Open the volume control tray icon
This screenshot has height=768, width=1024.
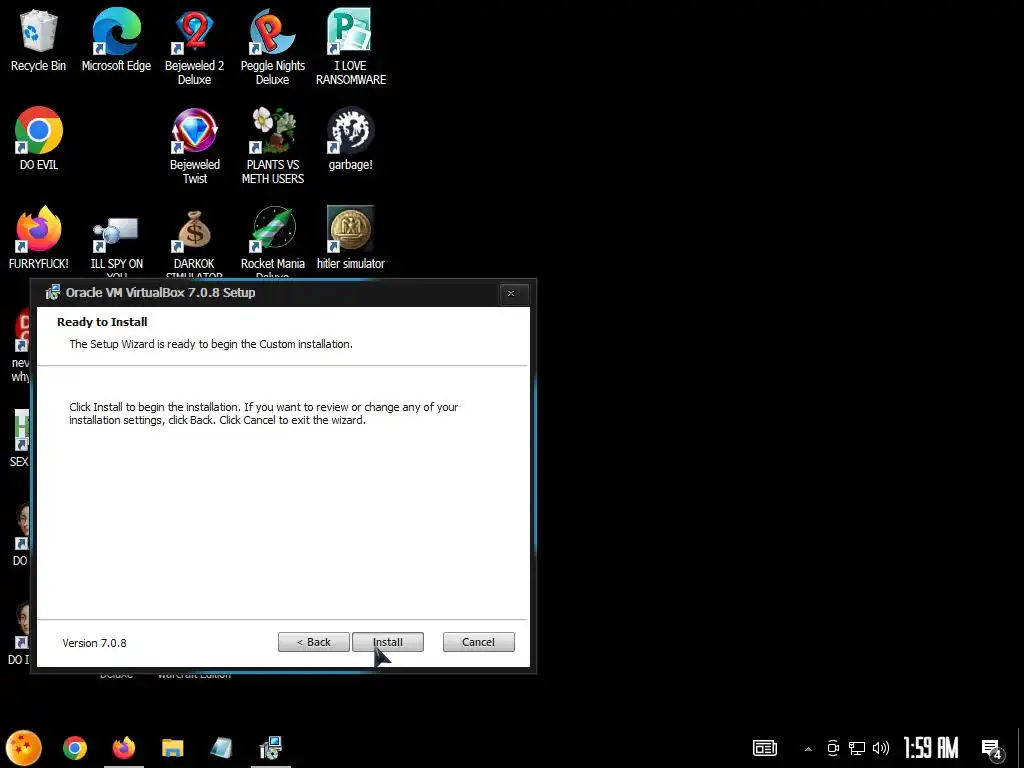point(881,748)
